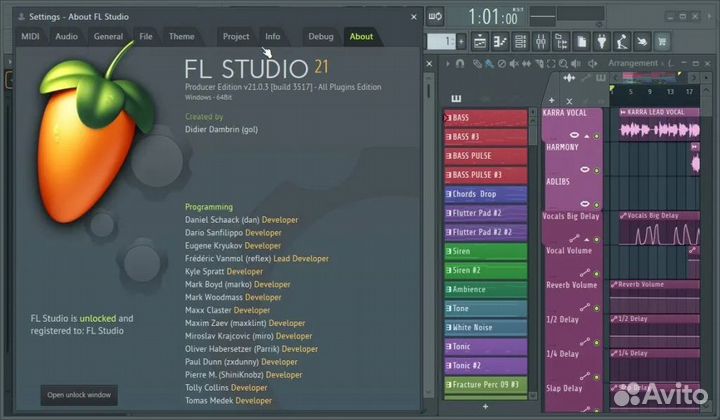Switch to the MIDI settings tab
720x420 pixels.
[x=30, y=36]
